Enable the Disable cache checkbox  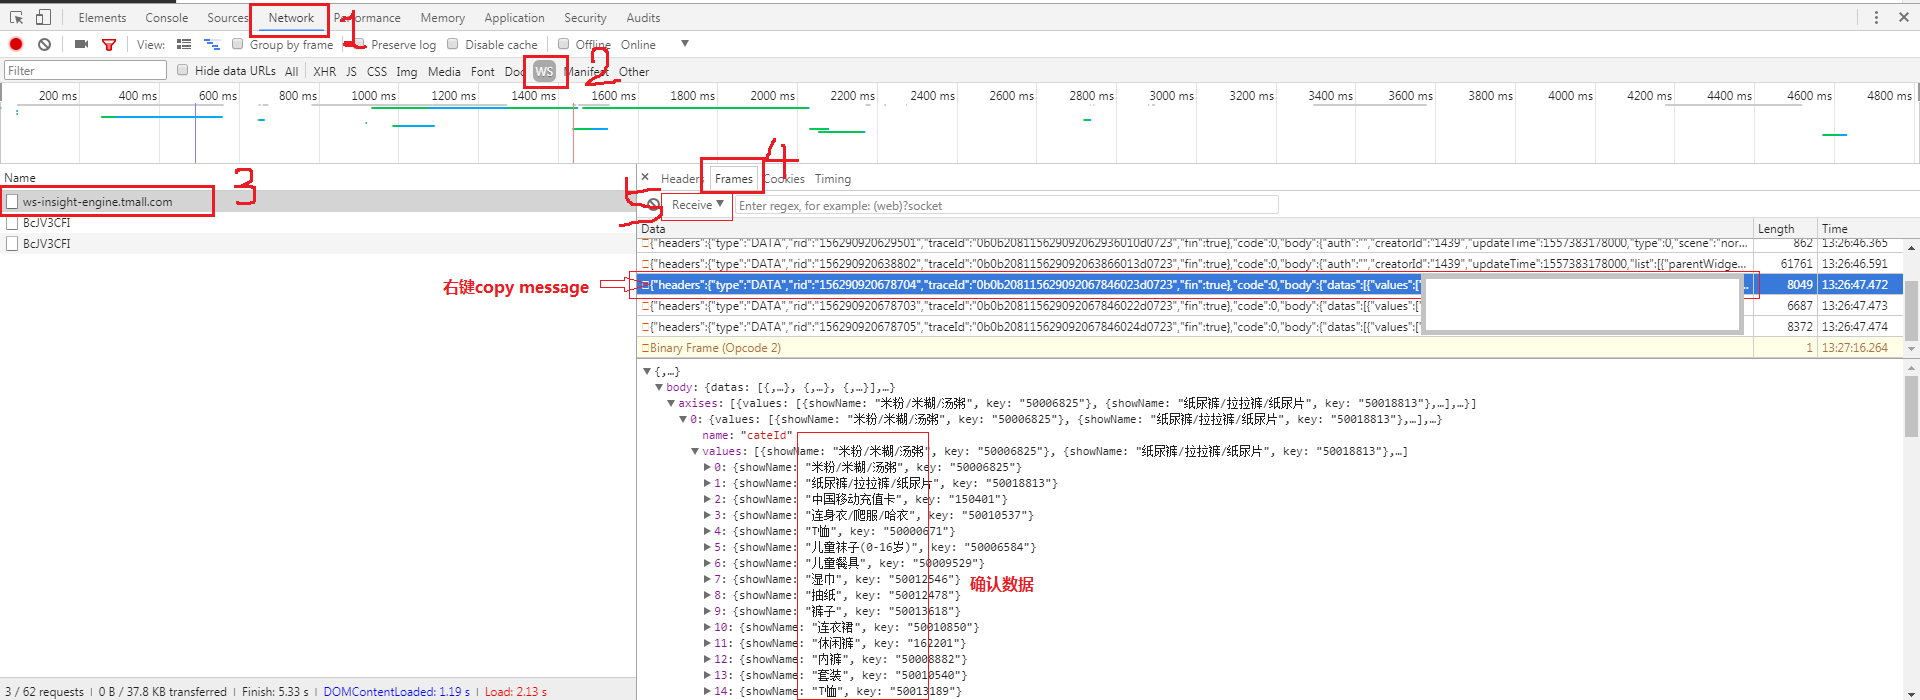coord(453,44)
